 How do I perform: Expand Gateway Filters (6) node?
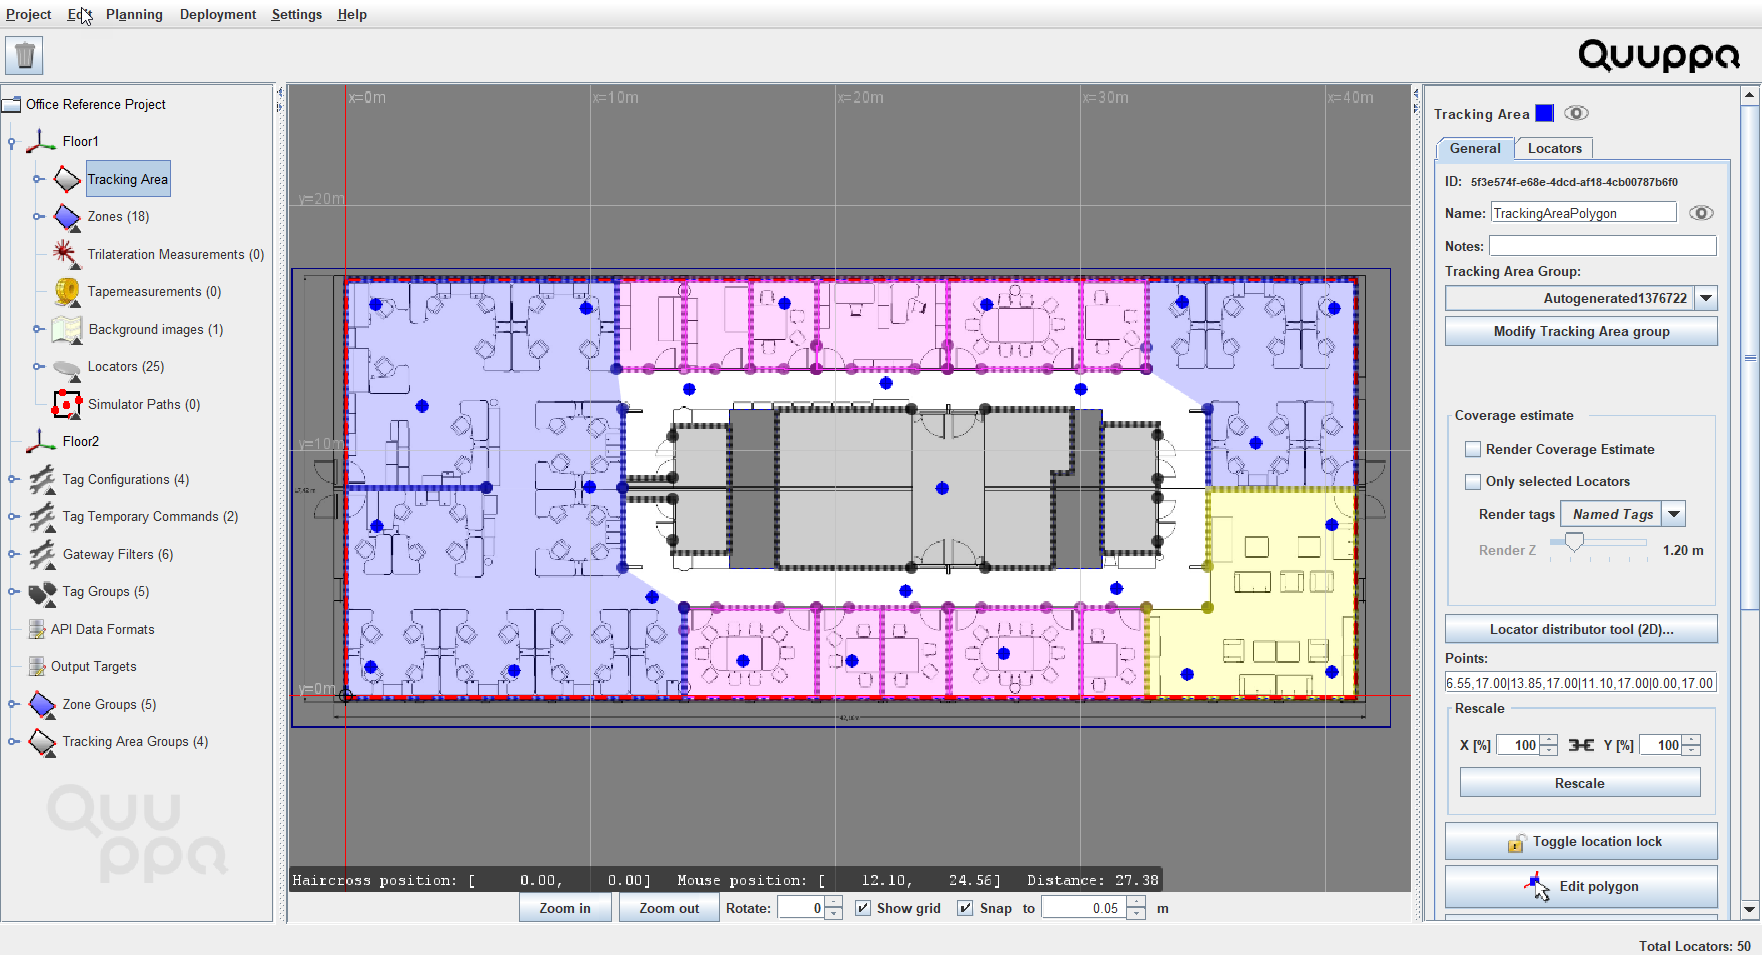click(x=13, y=554)
